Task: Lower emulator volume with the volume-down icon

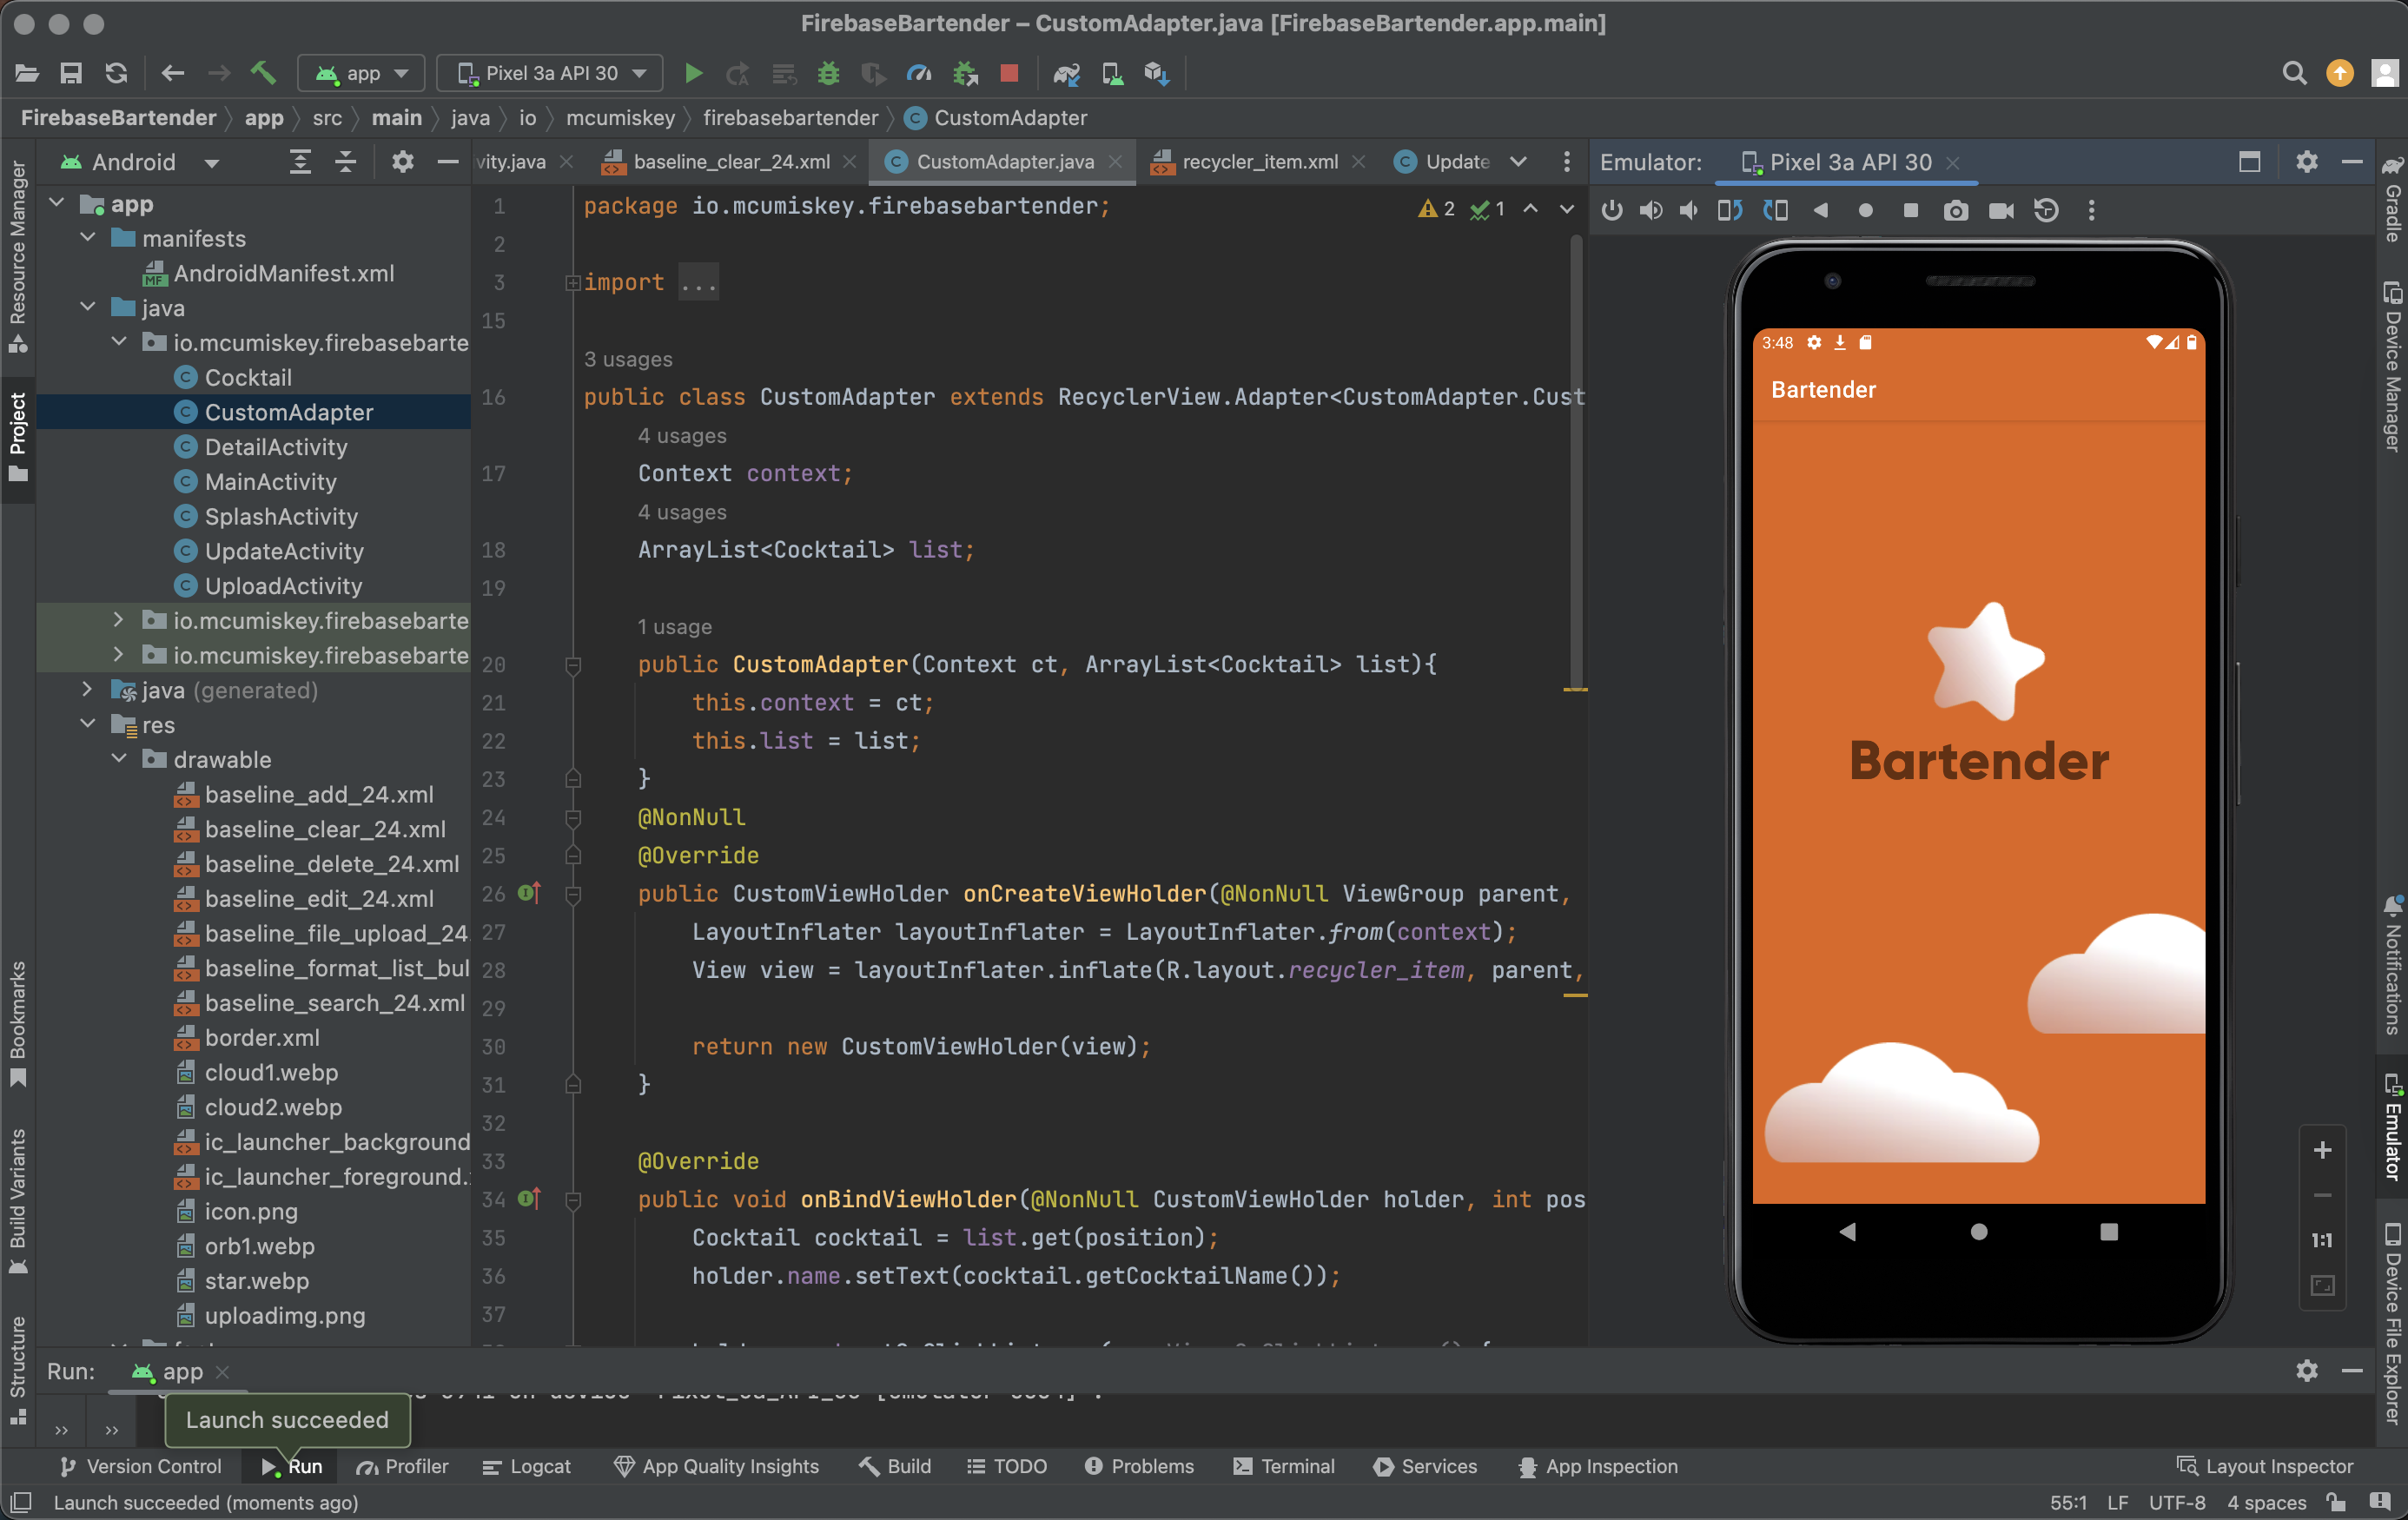Action: point(1690,211)
